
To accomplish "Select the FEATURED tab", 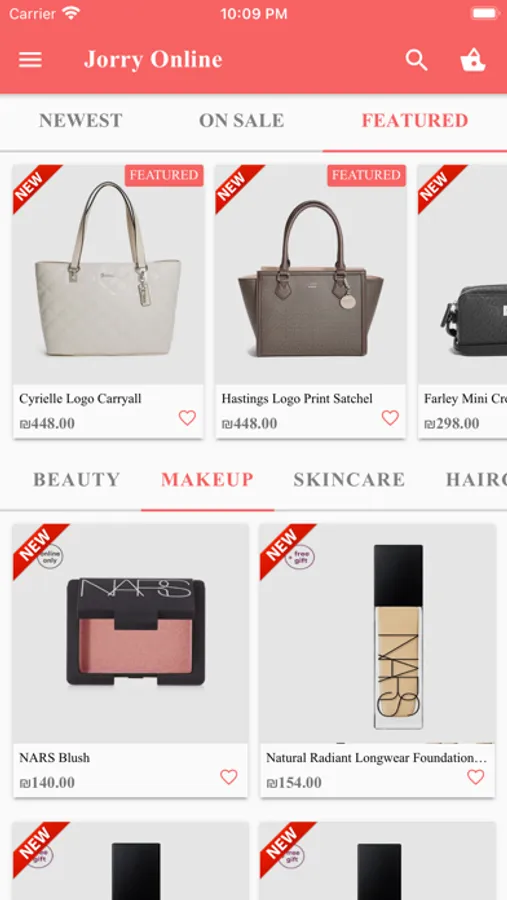I will tap(415, 121).
